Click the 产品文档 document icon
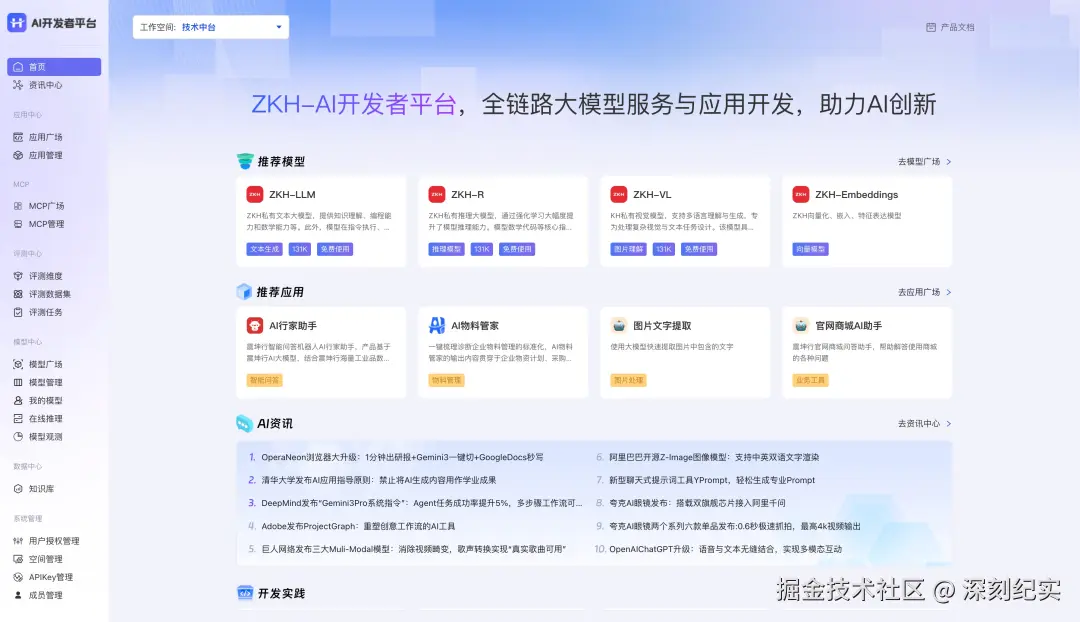 coord(931,27)
